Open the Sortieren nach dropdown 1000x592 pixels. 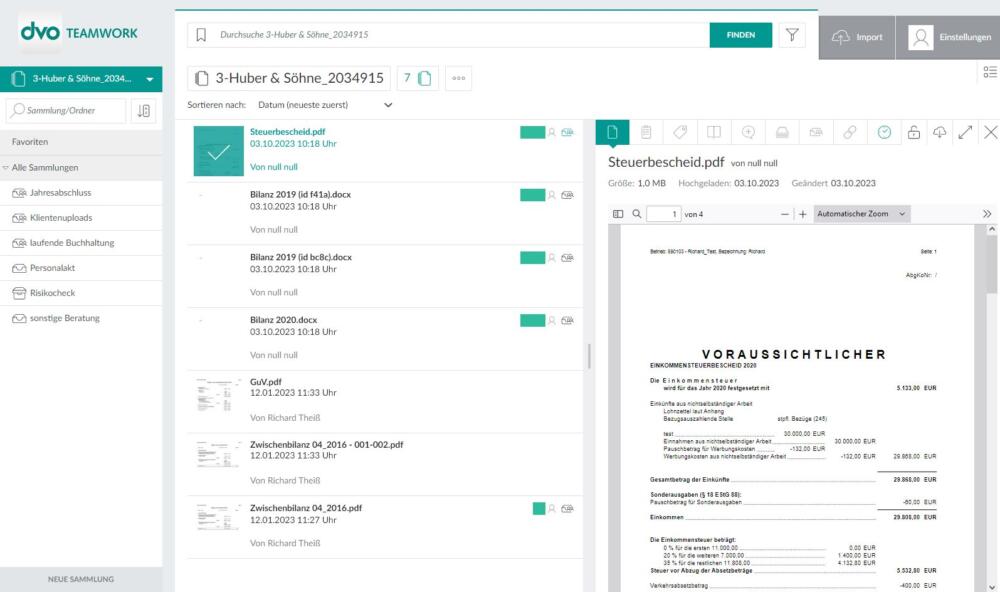click(x=325, y=105)
